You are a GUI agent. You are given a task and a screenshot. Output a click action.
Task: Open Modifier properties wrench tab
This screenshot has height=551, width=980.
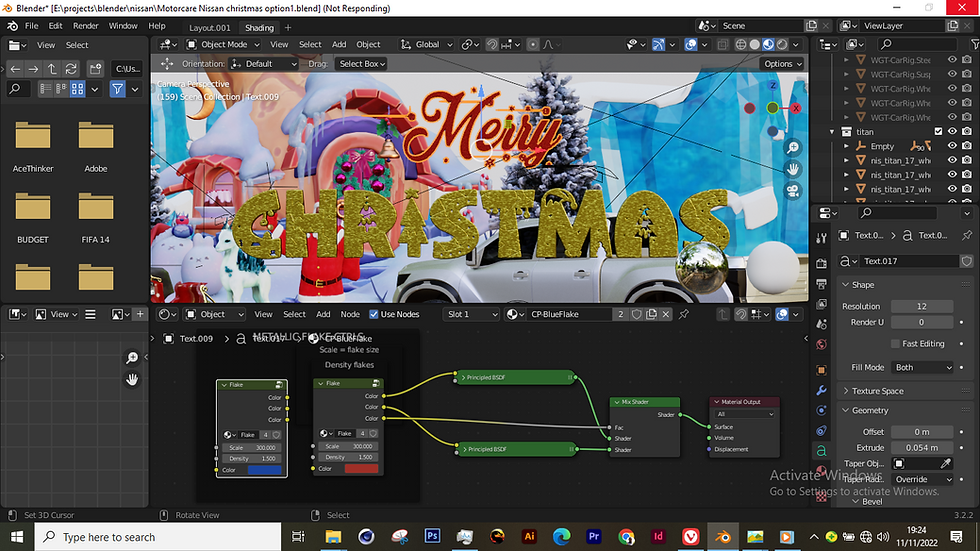point(821,390)
